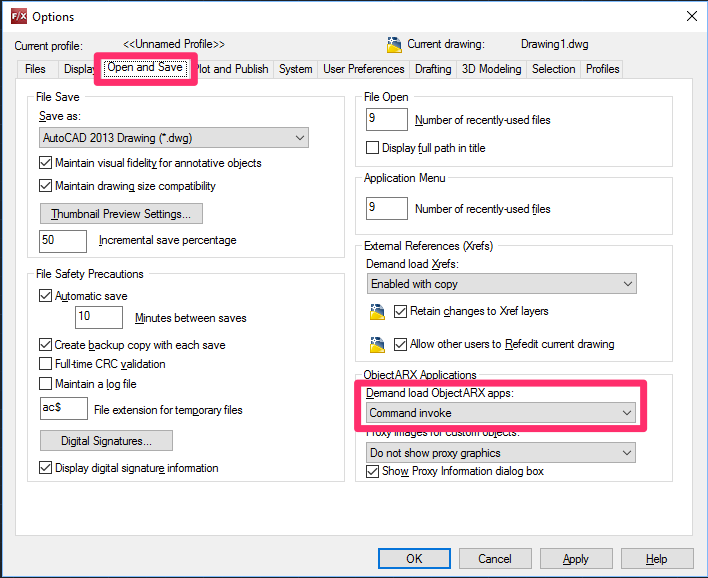The image size is (708, 578).
Task: Enable Maintain a log file
Action: [x=45, y=383]
